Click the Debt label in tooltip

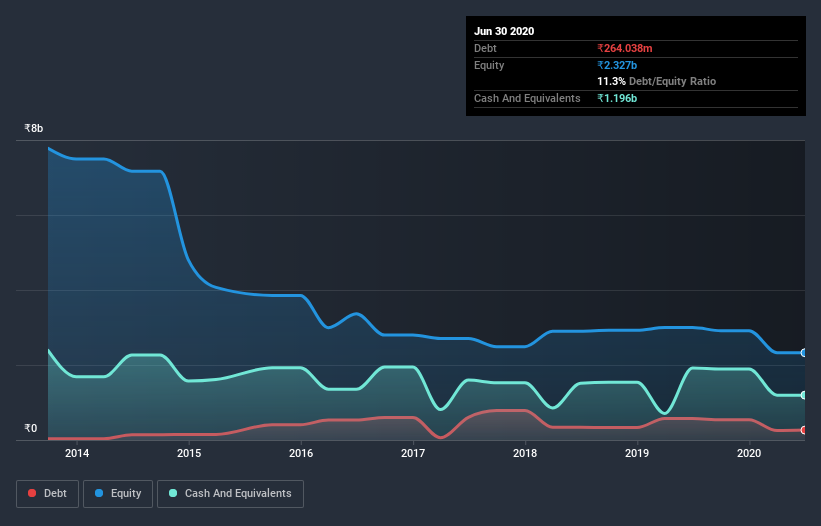pyautogui.click(x=485, y=48)
